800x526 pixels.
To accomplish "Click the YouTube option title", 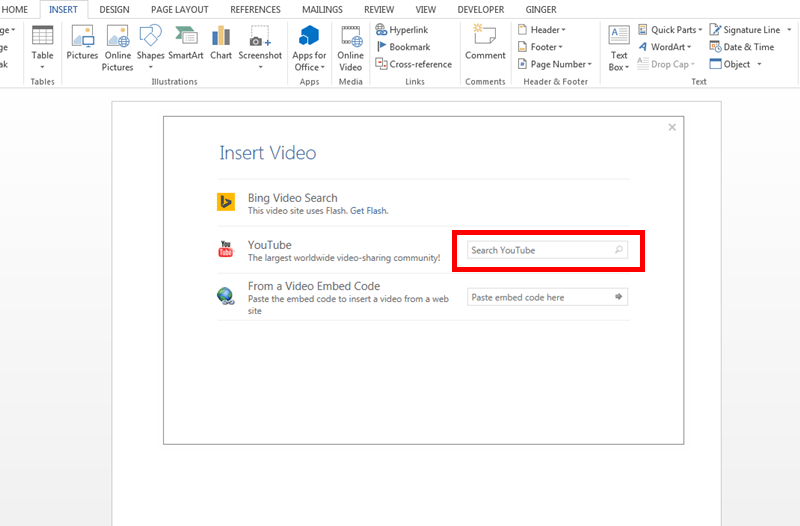I will pyautogui.click(x=269, y=245).
